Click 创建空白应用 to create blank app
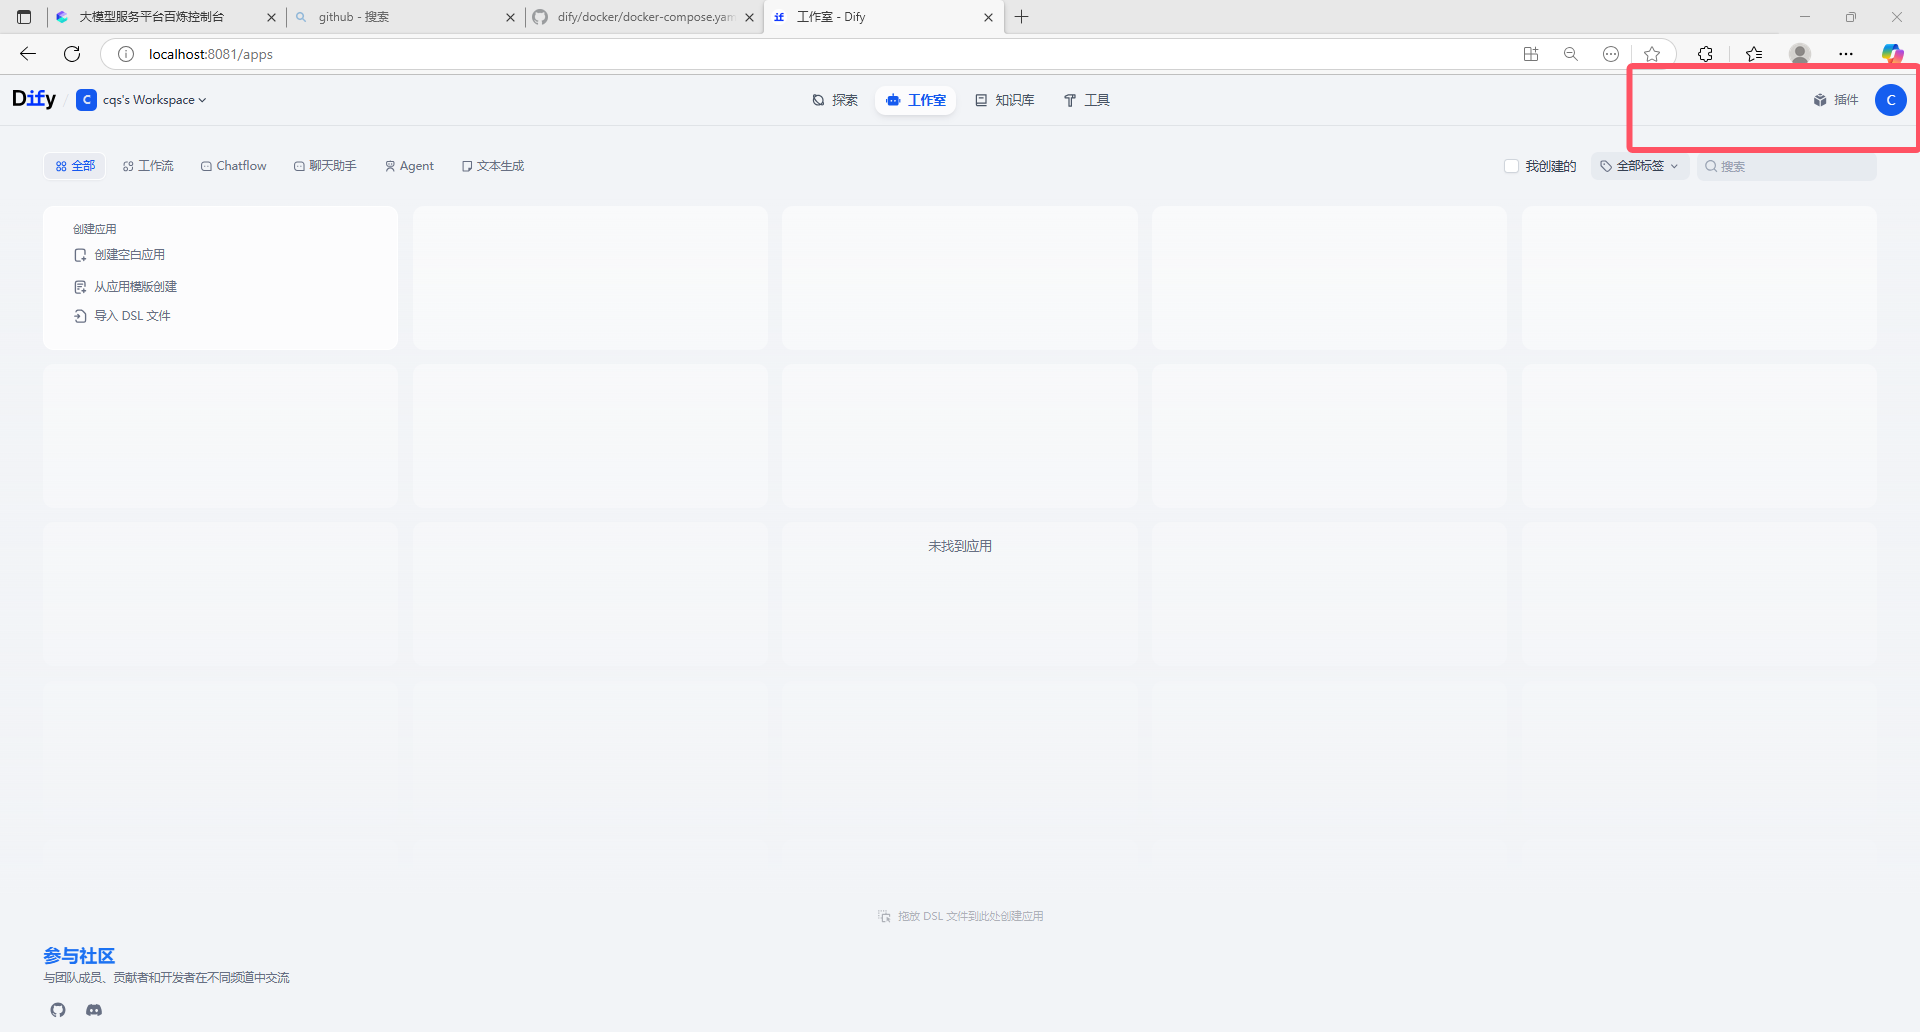 tap(129, 255)
